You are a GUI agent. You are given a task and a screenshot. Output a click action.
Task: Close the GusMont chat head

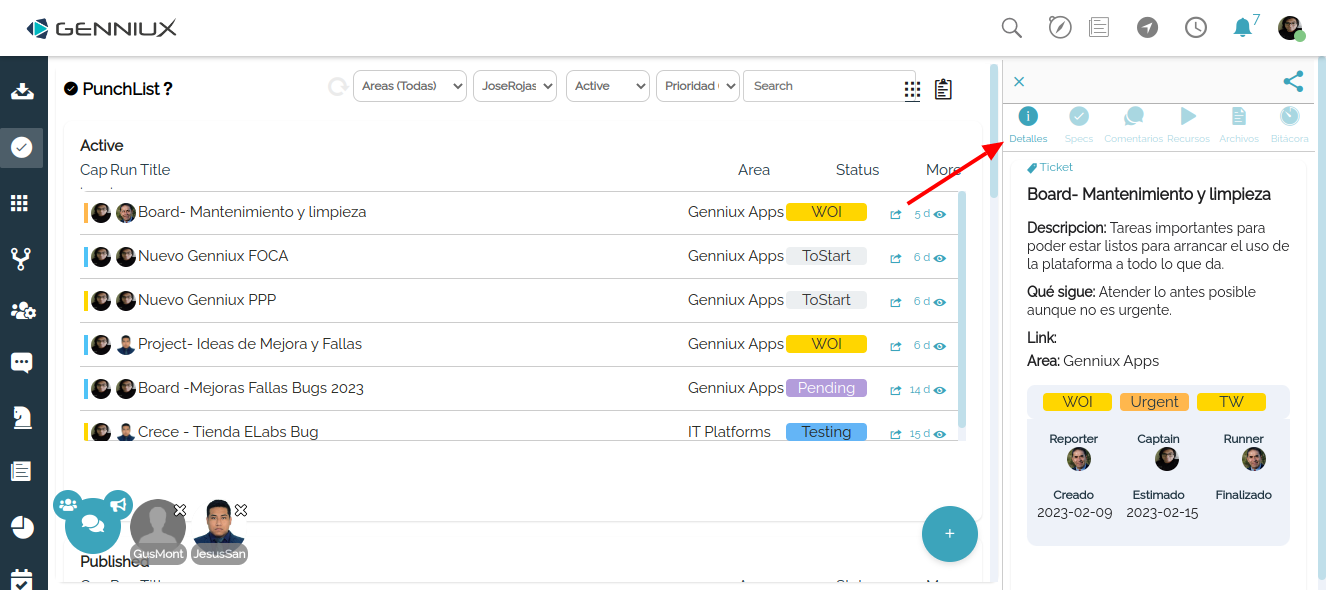(180, 510)
